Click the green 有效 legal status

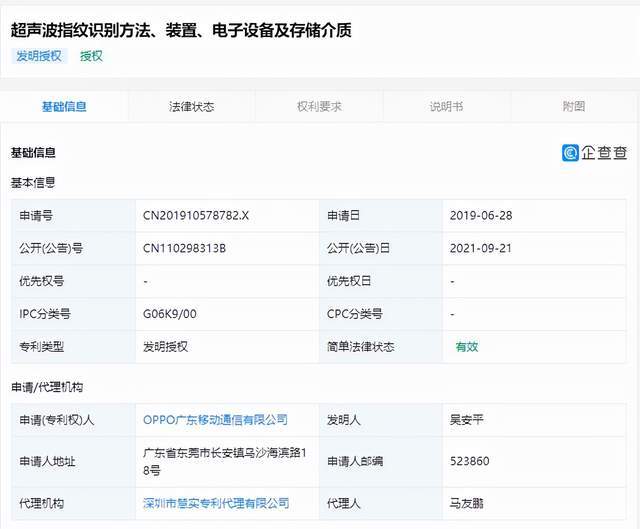coord(467,347)
